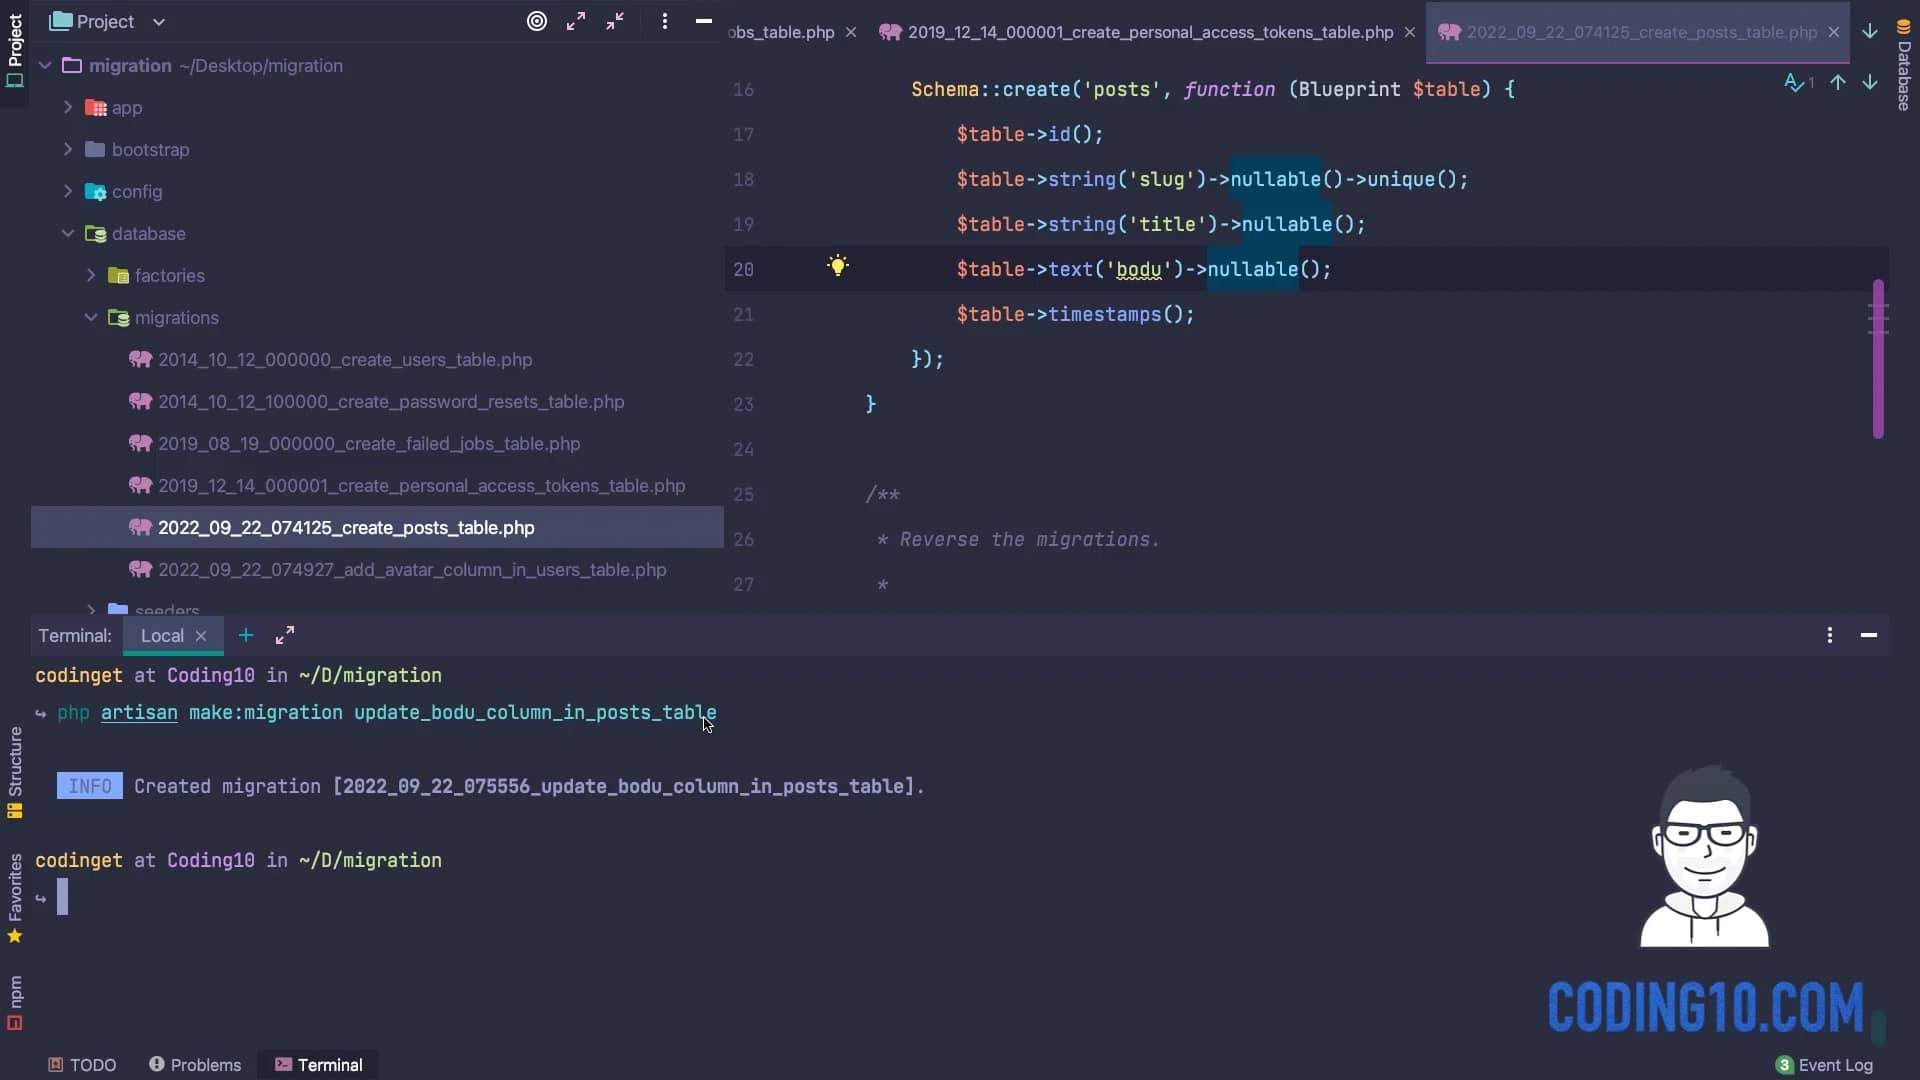Expand all in Project panel
This screenshot has width=1920, height=1080.
576,21
